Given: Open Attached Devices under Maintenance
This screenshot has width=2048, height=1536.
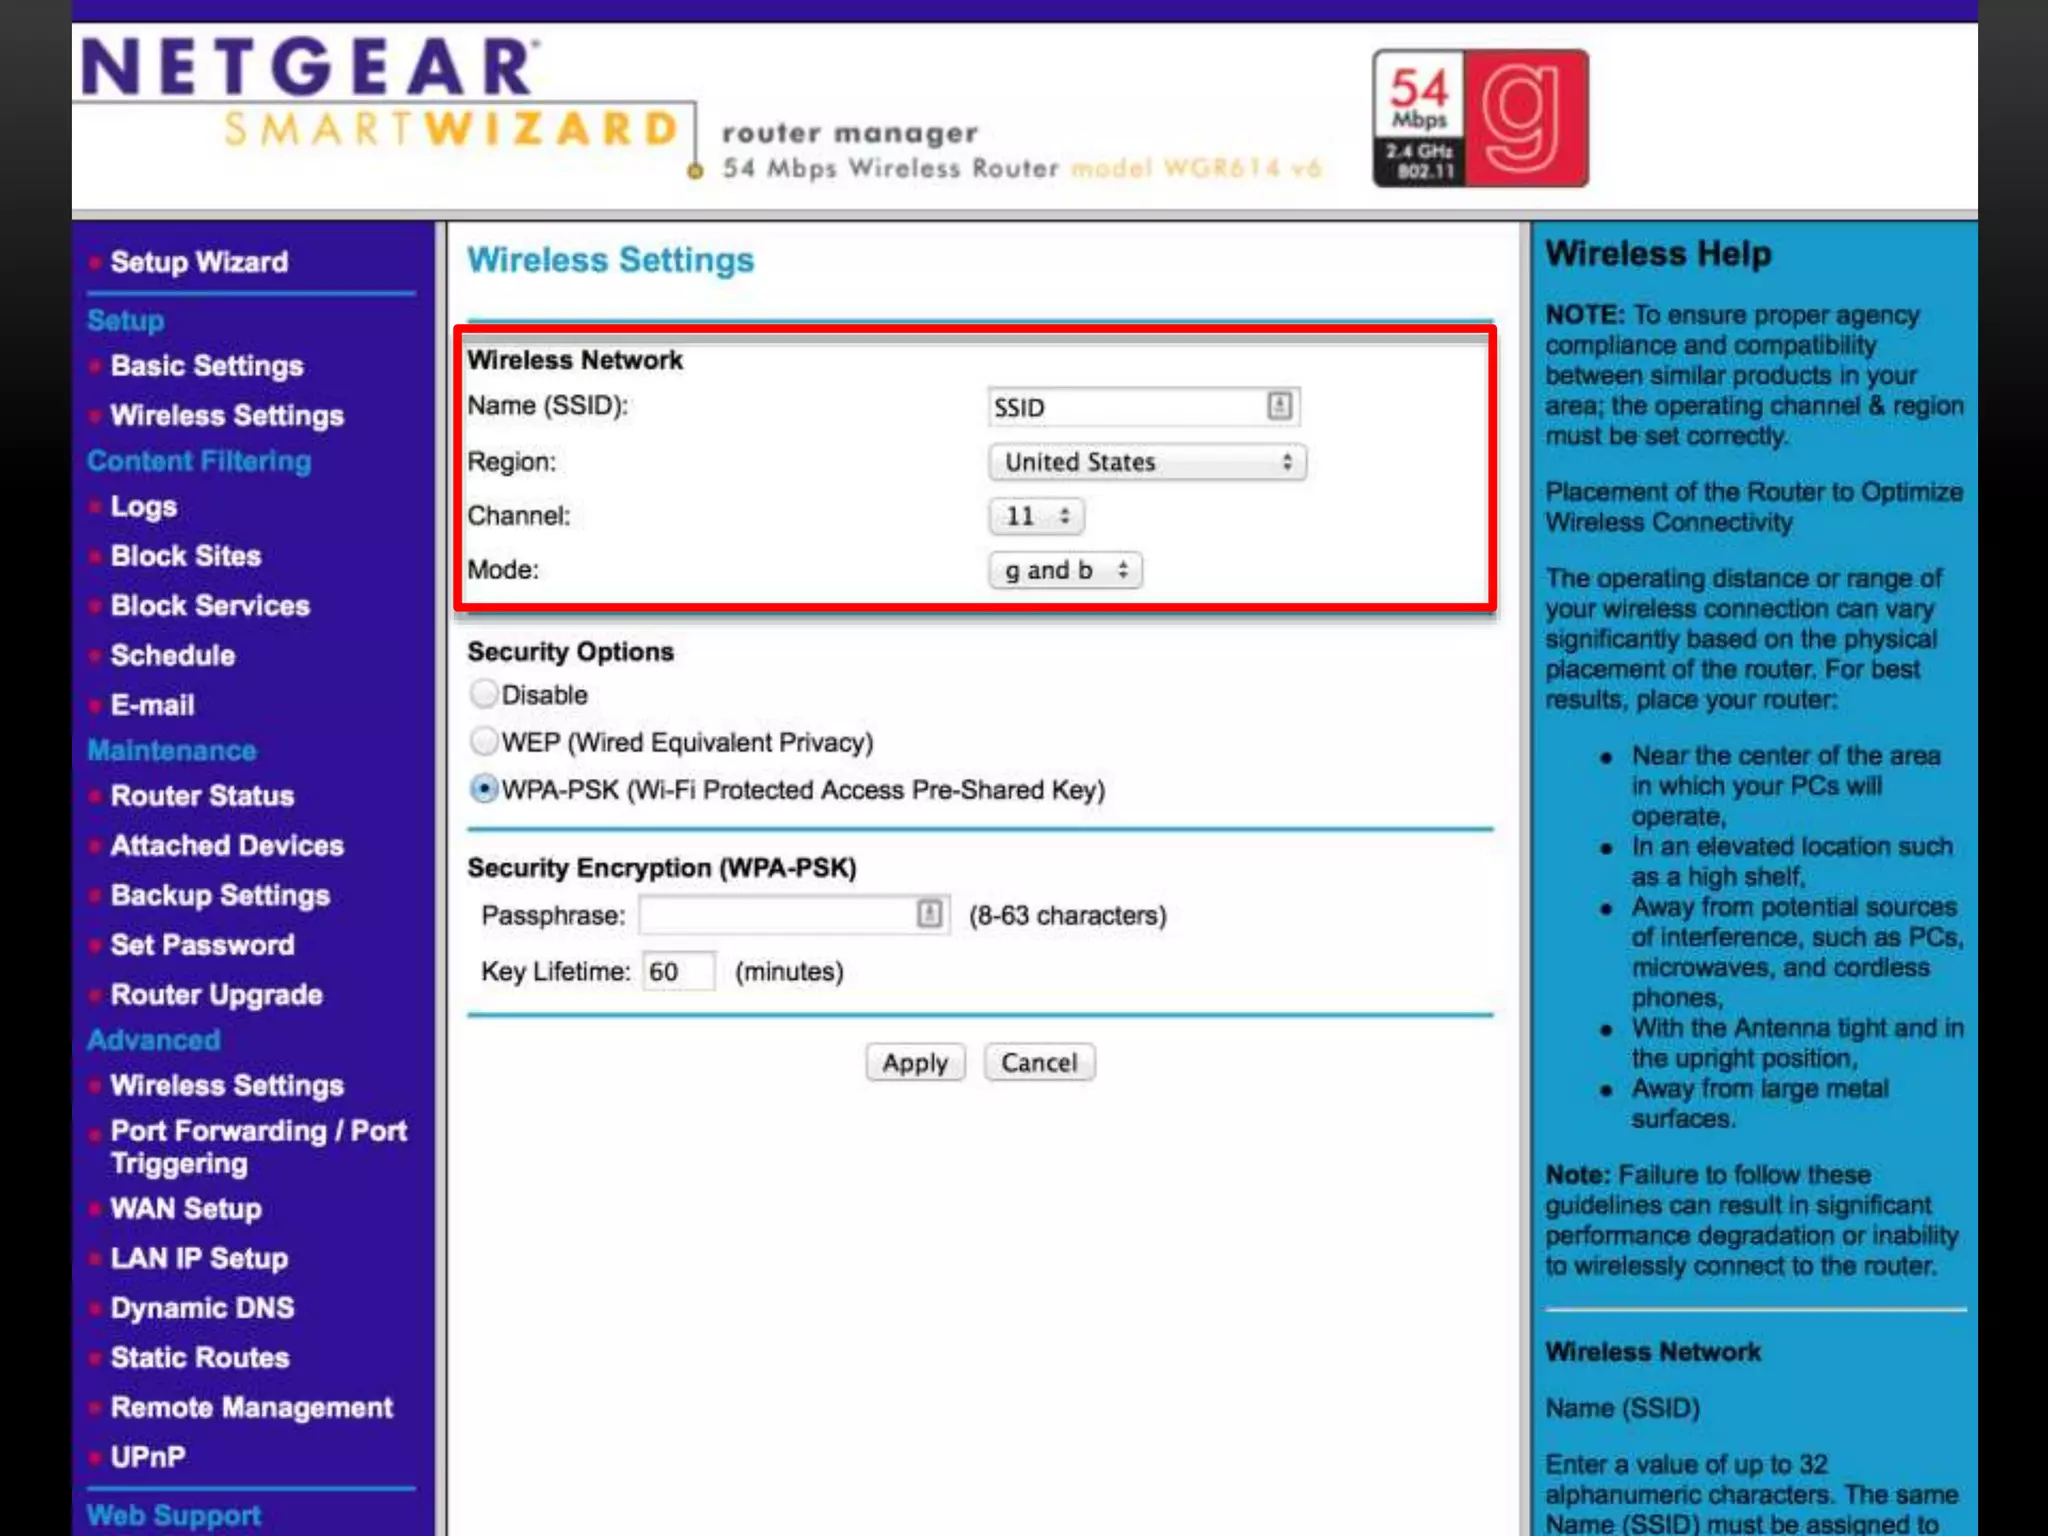Looking at the screenshot, I should [x=227, y=846].
